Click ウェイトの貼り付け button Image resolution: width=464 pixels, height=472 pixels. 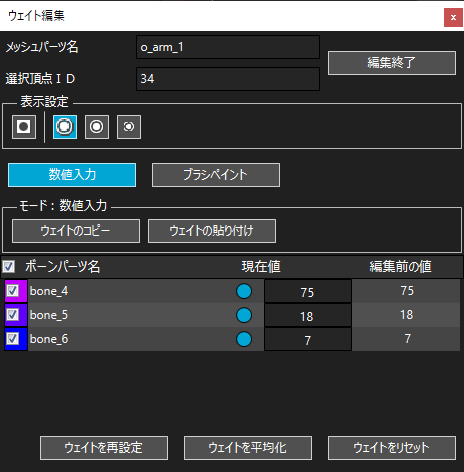click(x=212, y=231)
